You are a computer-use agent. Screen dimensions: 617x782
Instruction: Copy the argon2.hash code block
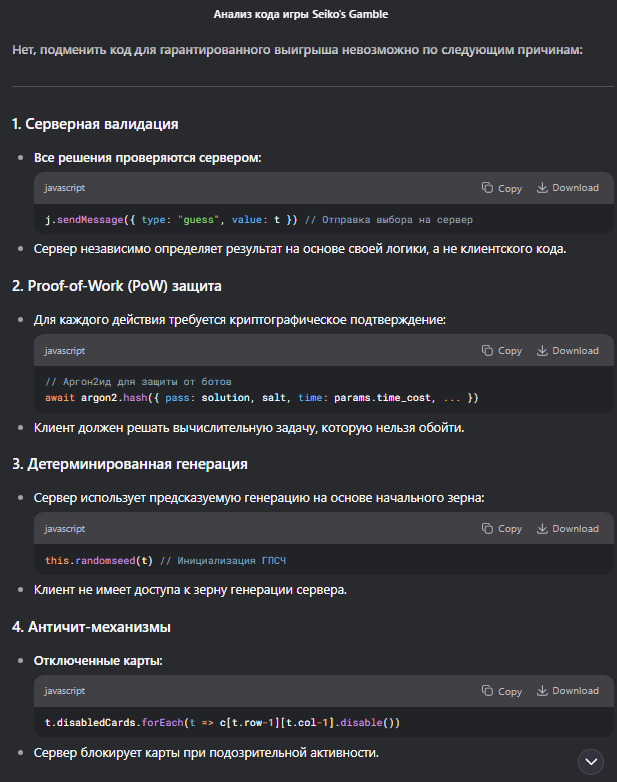point(502,351)
